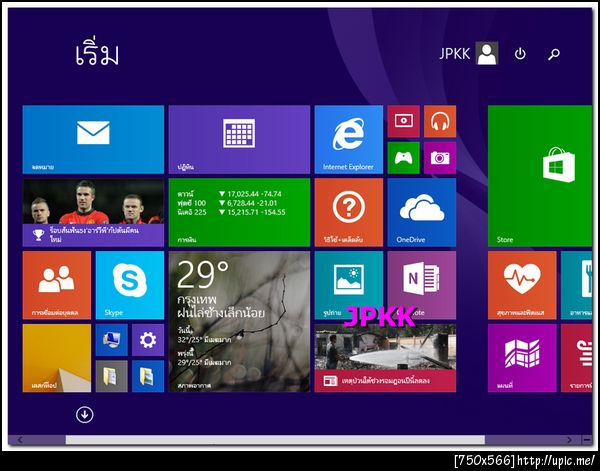Open the OneDrive tile
The width and height of the screenshot is (600, 471).
422,212
